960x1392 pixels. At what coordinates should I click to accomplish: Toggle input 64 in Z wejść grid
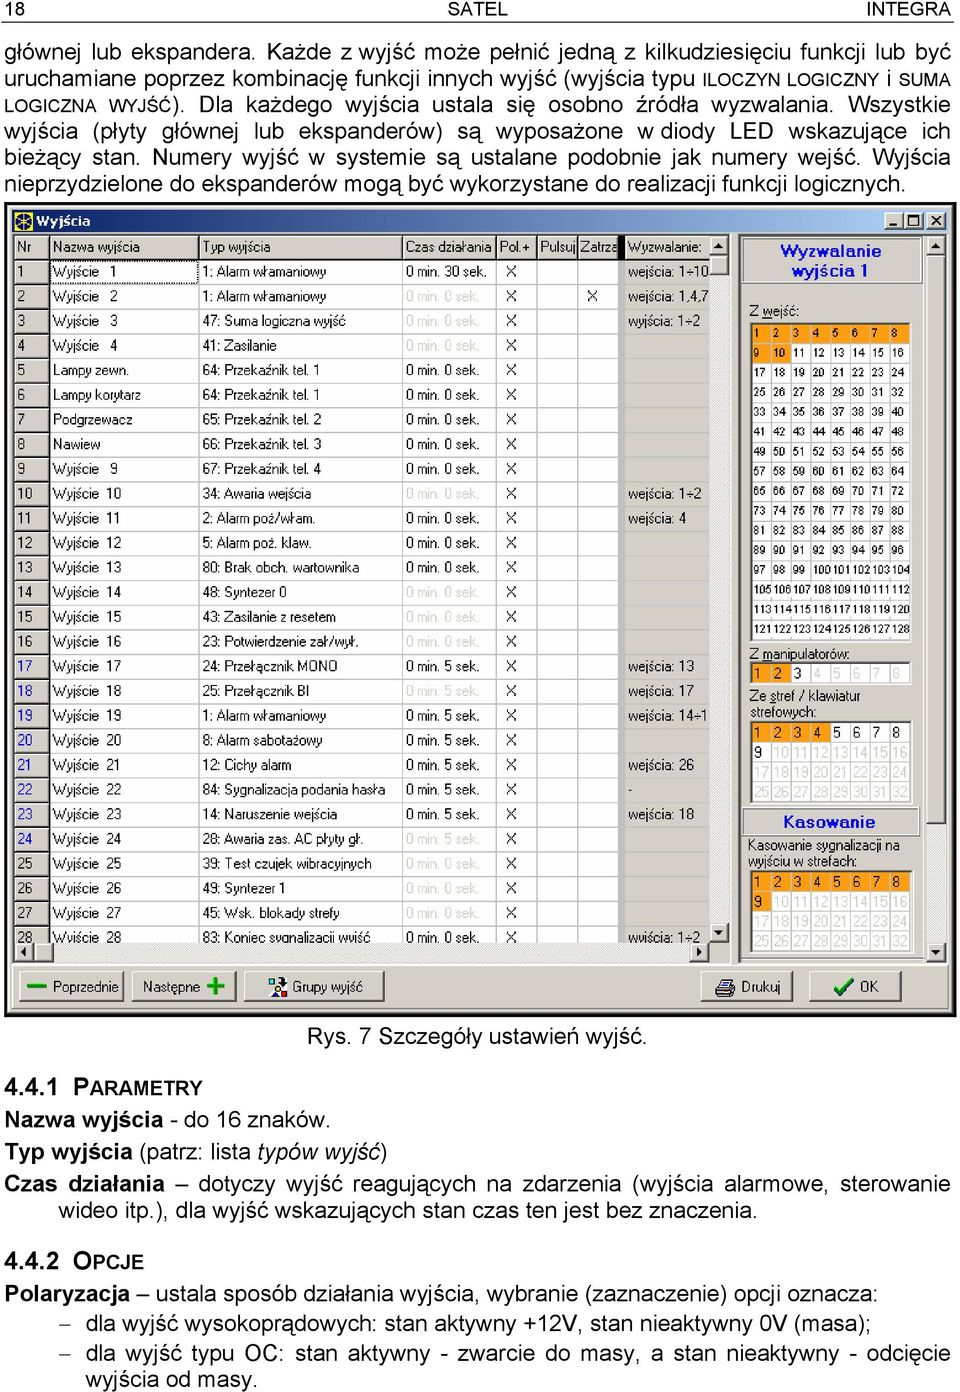[x=898, y=471]
